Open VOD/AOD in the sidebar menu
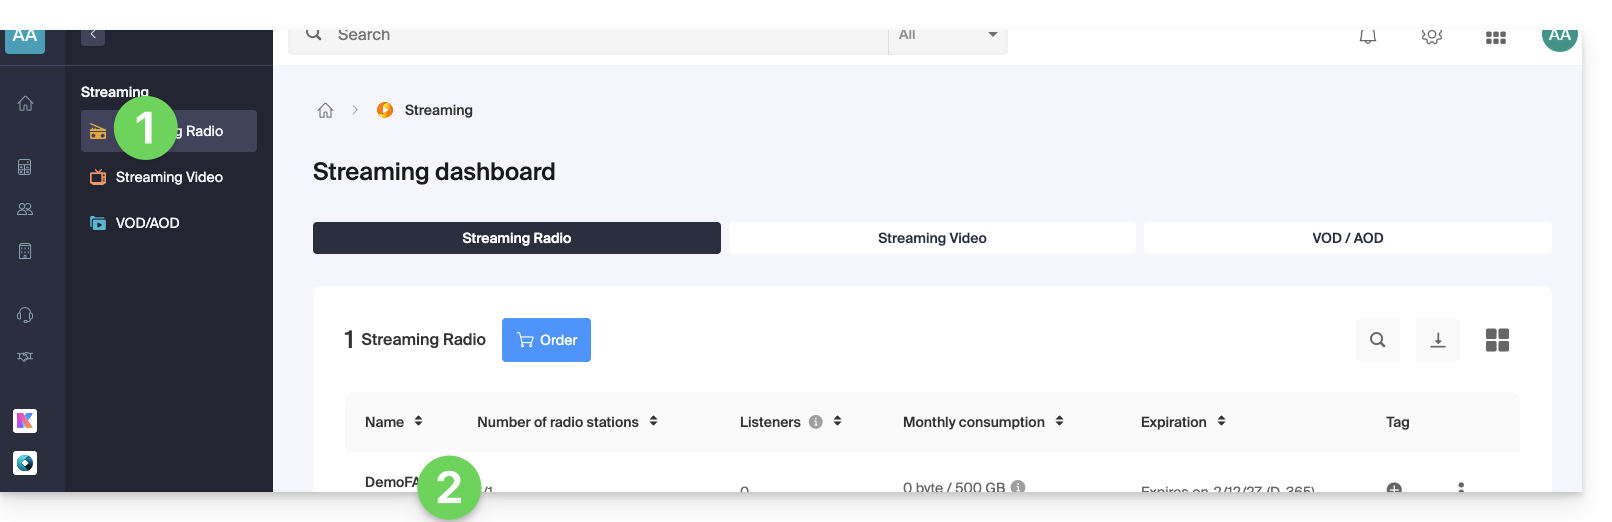The width and height of the screenshot is (1612, 522). pyautogui.click(x=147, y=223)
